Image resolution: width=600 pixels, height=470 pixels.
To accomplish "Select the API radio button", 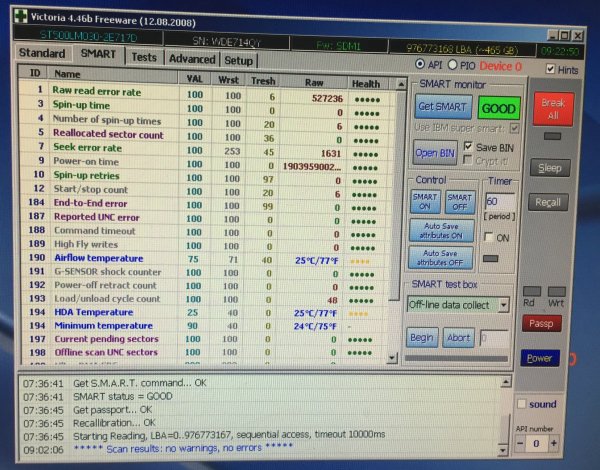I will [x=420, y=64].
